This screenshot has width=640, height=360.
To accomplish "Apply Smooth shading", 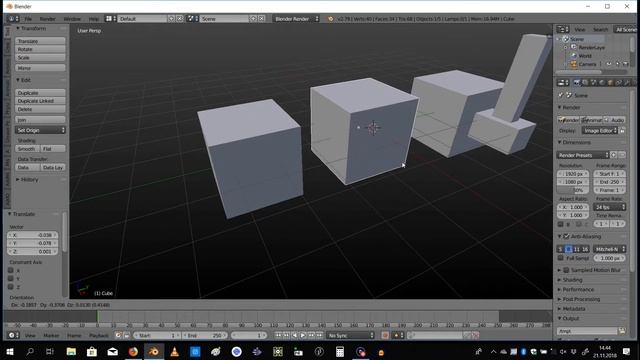I will click(28, 149).
